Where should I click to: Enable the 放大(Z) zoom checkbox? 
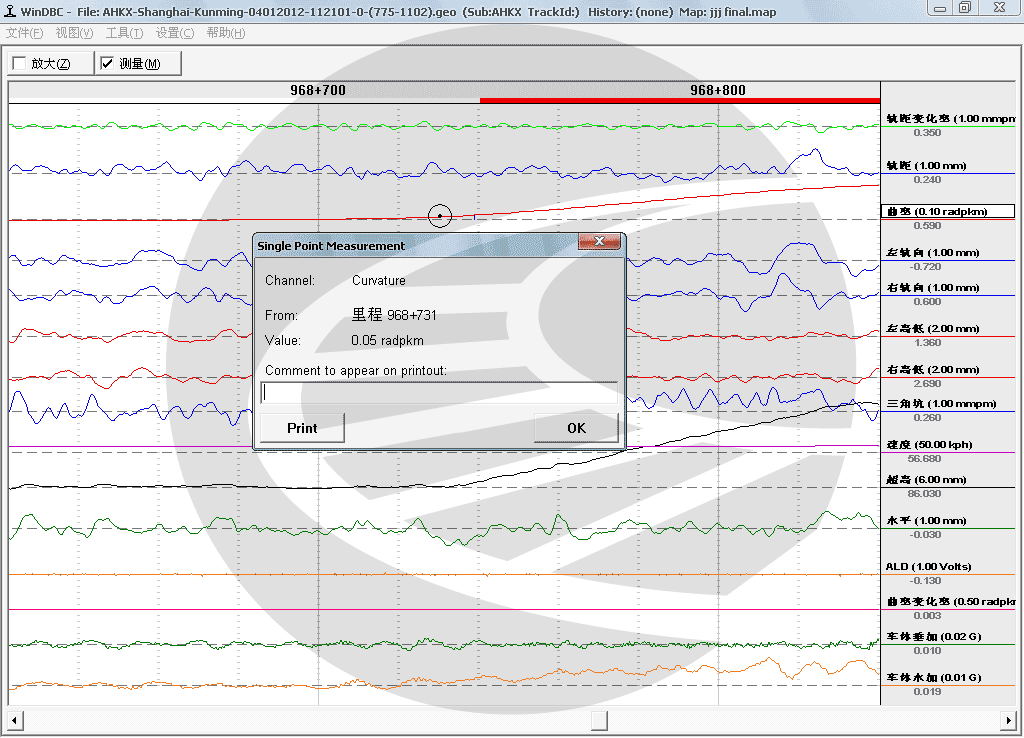(x=20, y=63)
